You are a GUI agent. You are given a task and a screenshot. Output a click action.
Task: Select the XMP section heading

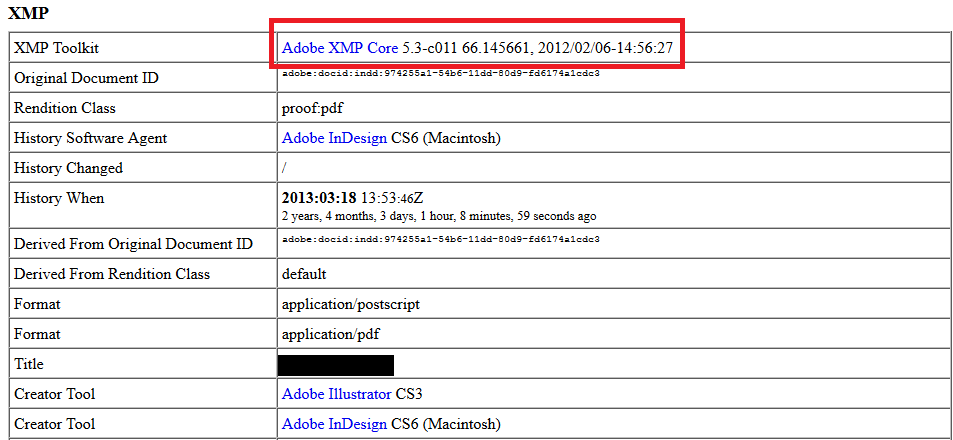coord(28,13)
